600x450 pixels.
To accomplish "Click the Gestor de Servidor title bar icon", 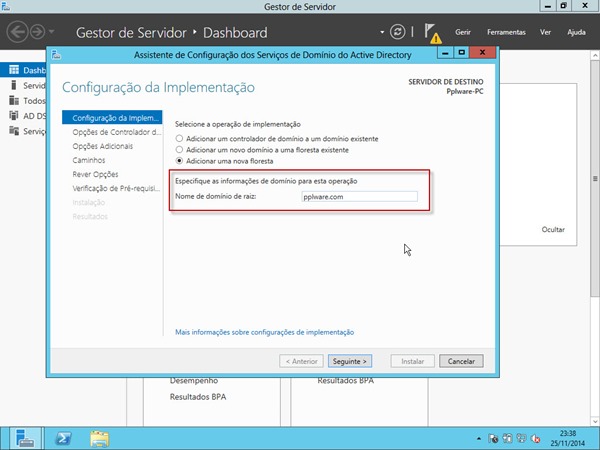I will (5, 6).
